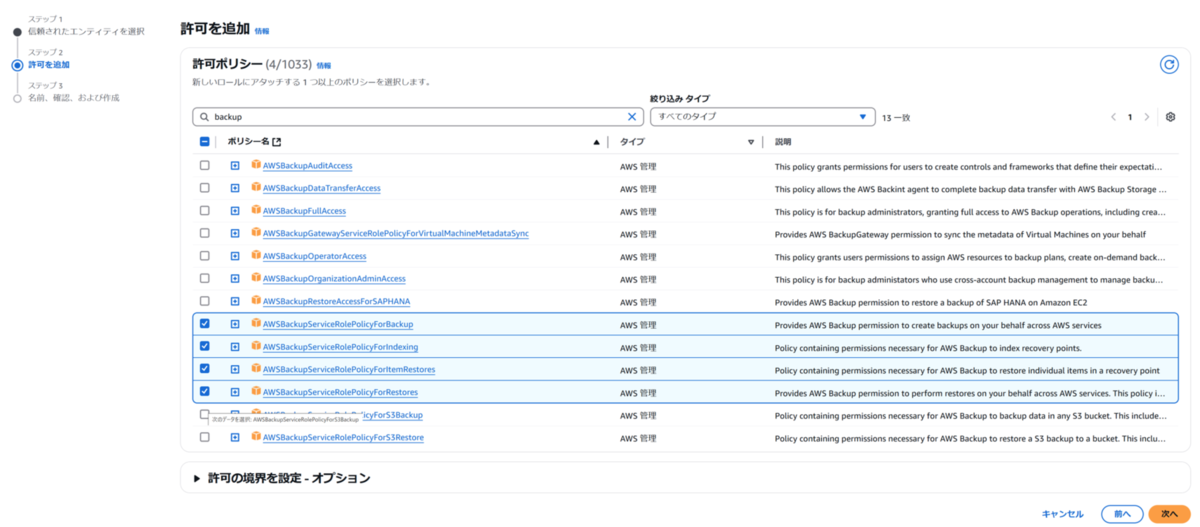Click into the backup search field
This screenshot has height=527, width=1200.
coord(418,117)
